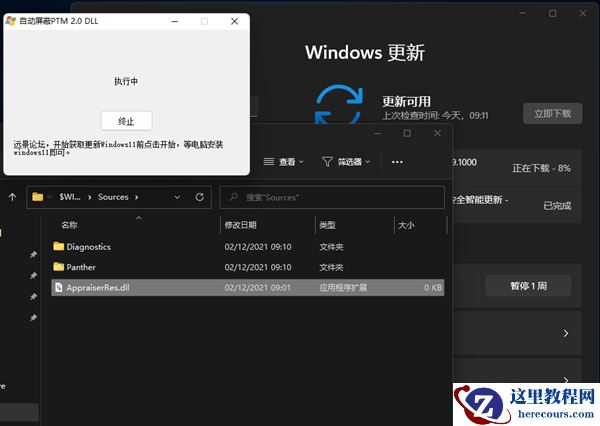This screenshot has height=426, width=600.
Task: Maximize the Windows 更新 settings window
Action: click(553, 13)
